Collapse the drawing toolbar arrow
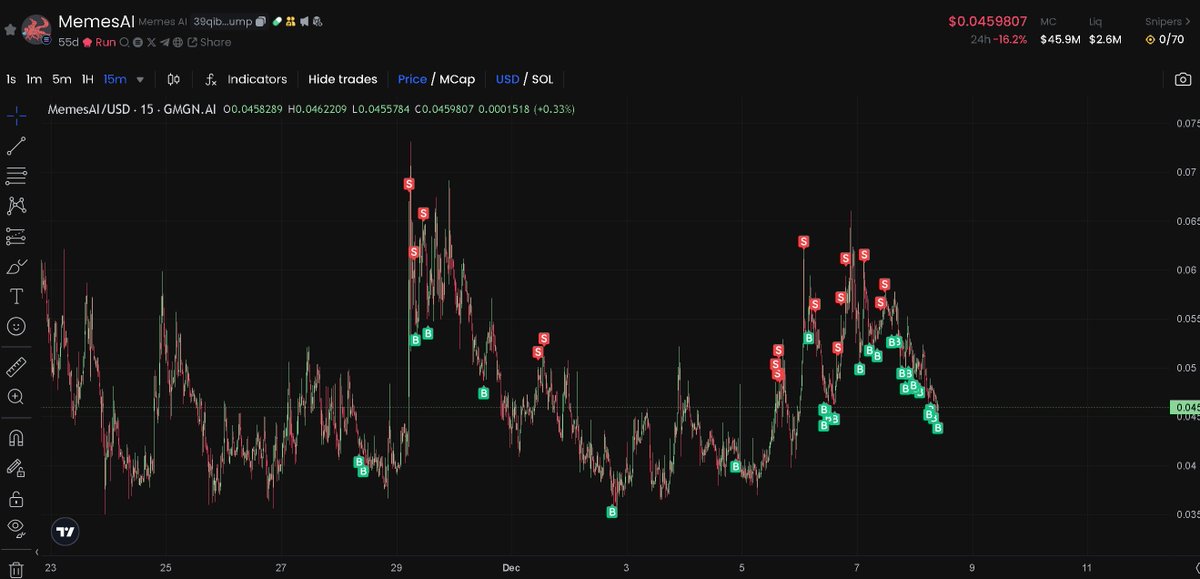 [x=39, y=553]
